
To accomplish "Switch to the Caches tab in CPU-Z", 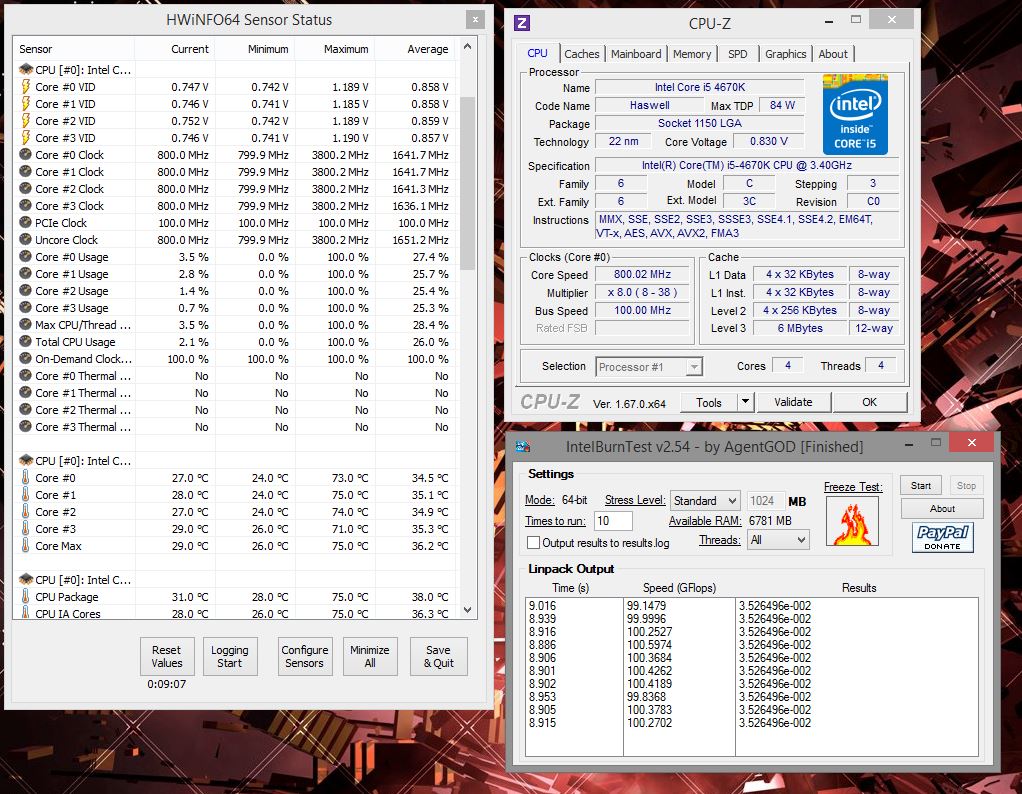I will point(581,54).
